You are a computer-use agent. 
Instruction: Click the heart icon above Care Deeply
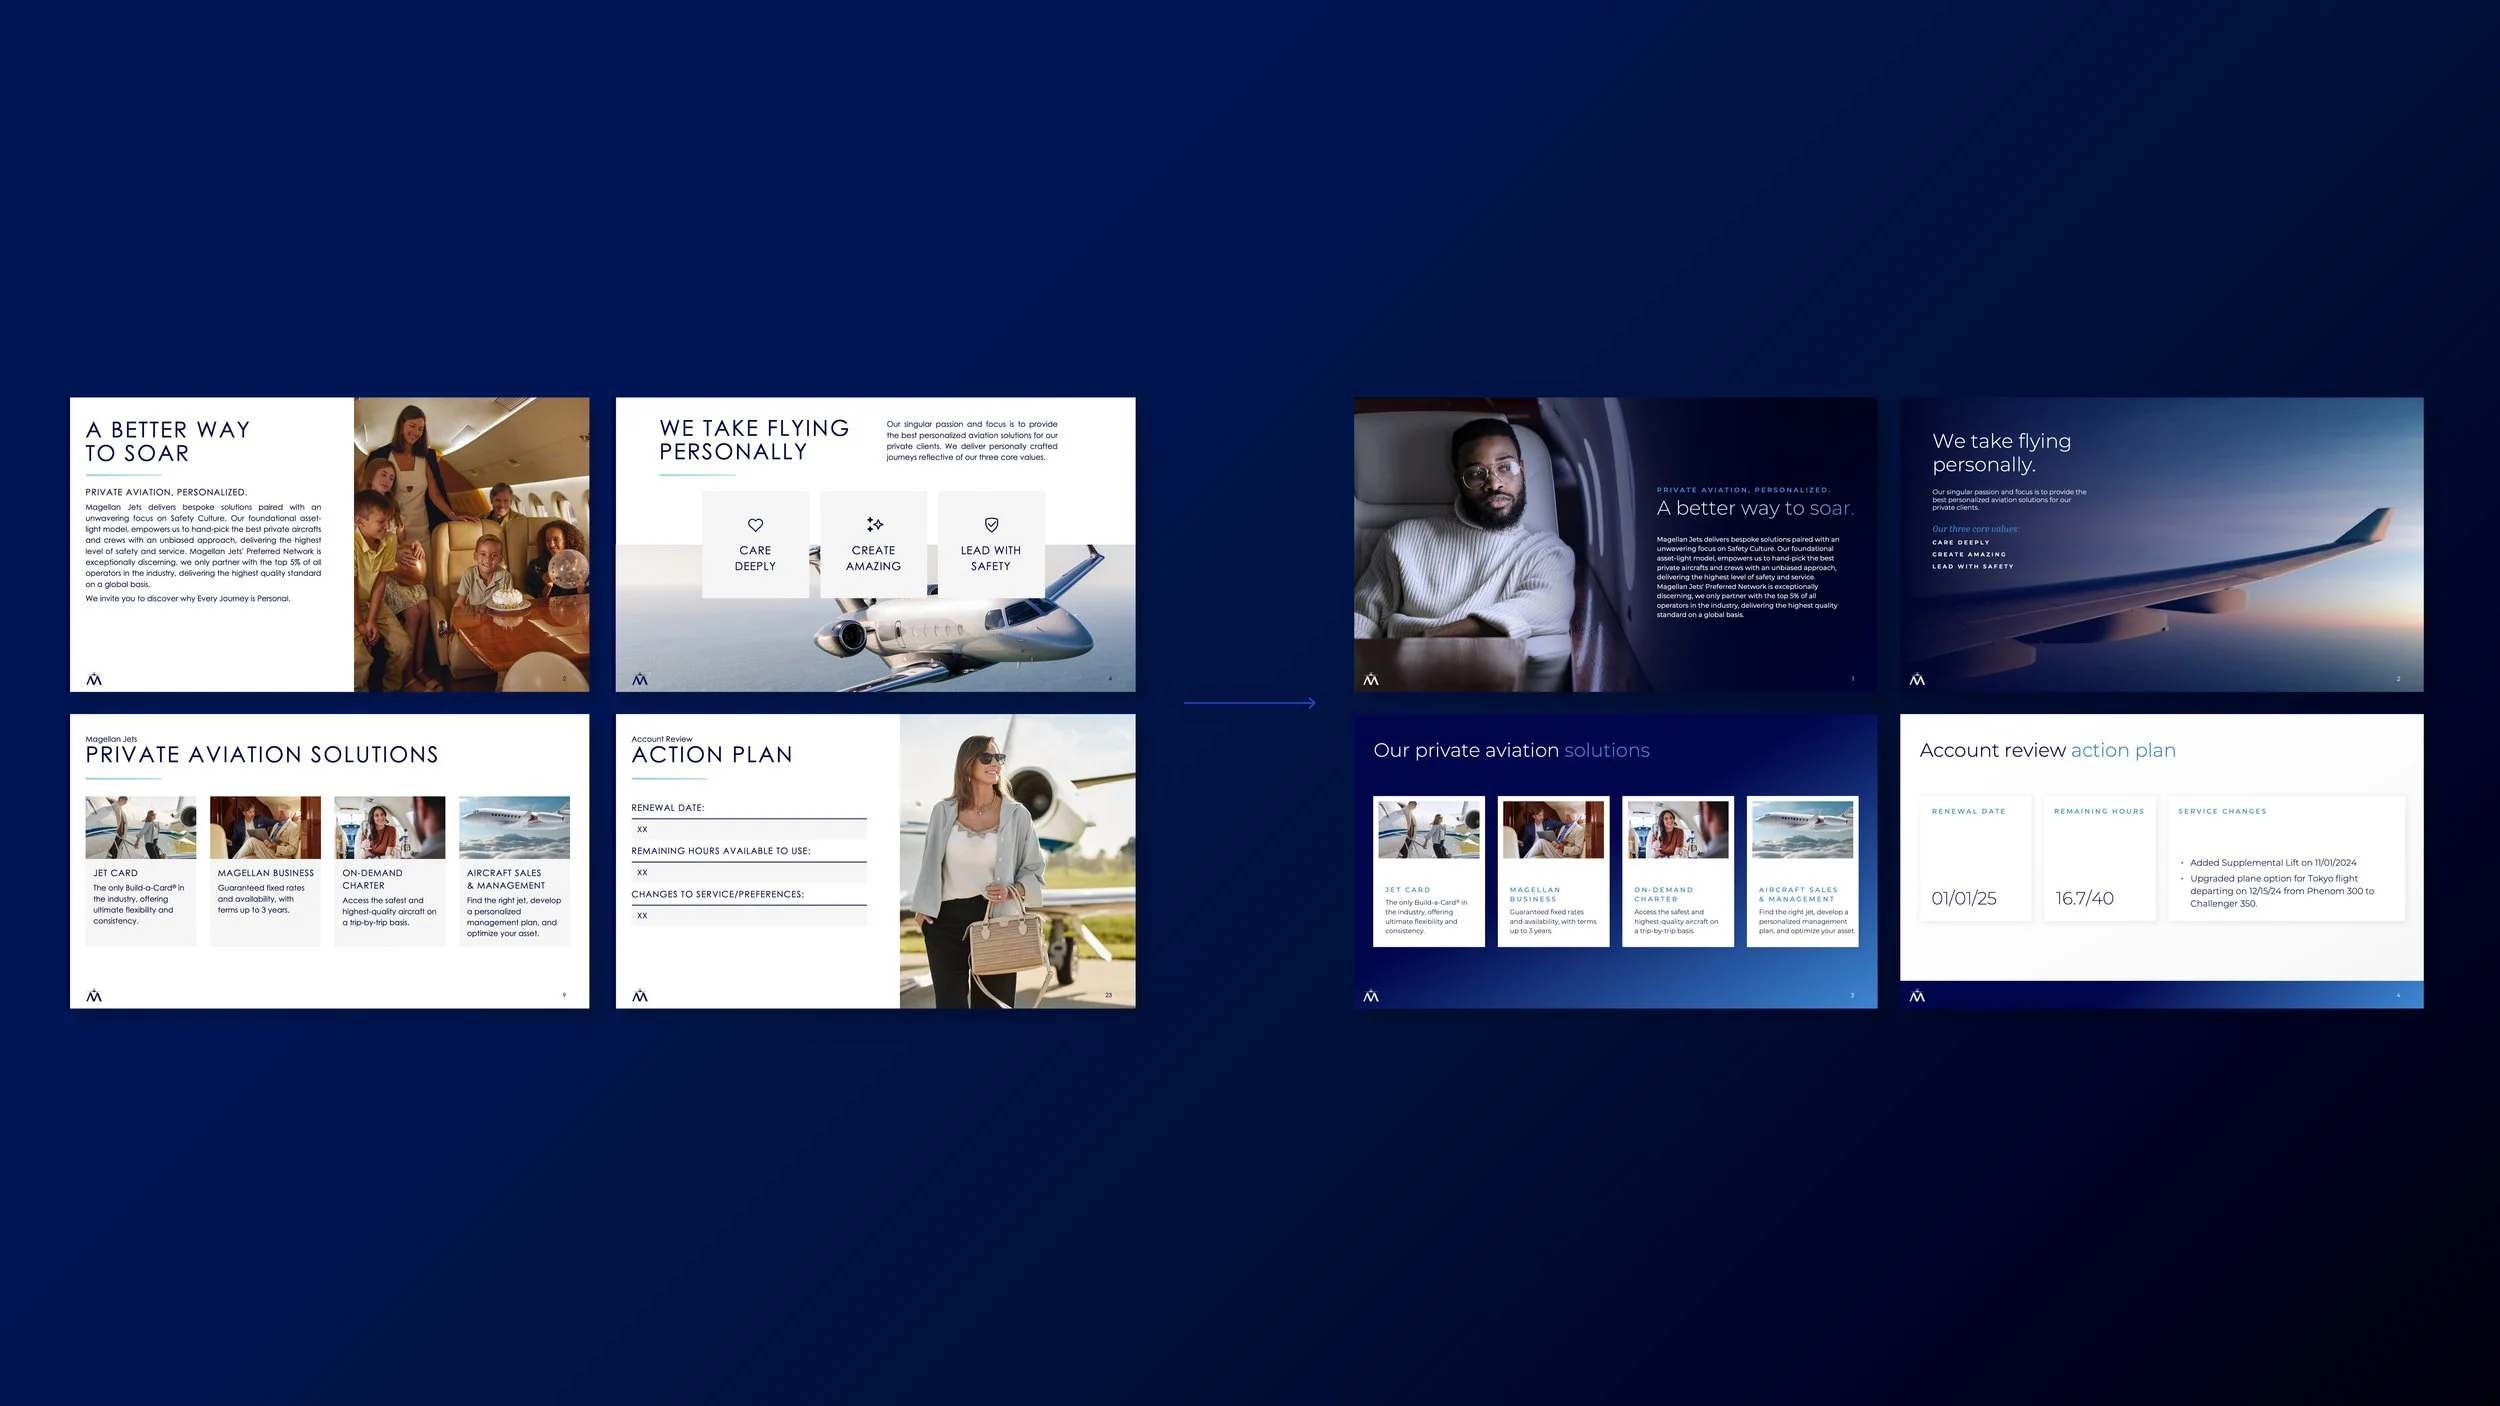pyautogui.click(x=755, y=525)
